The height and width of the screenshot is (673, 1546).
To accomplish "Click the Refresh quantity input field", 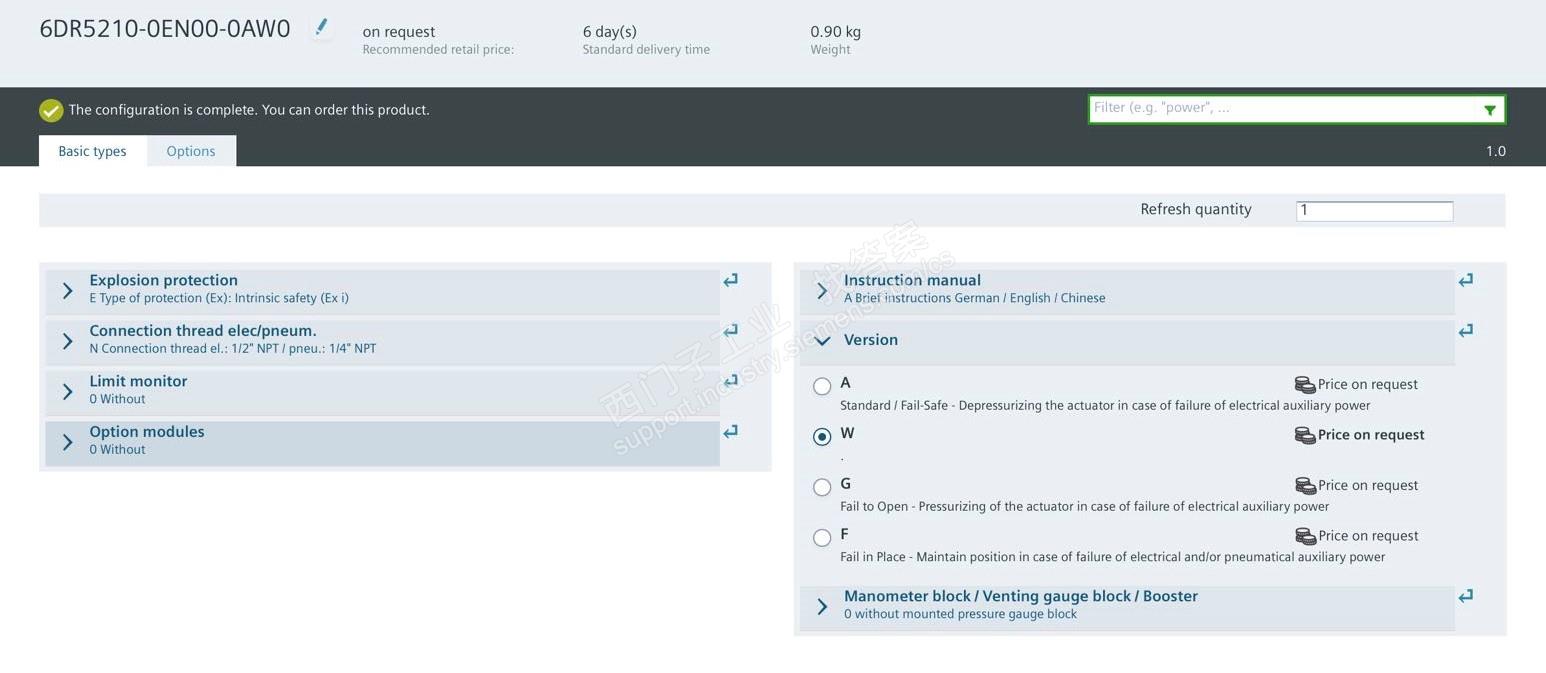I will (1374, 211).
